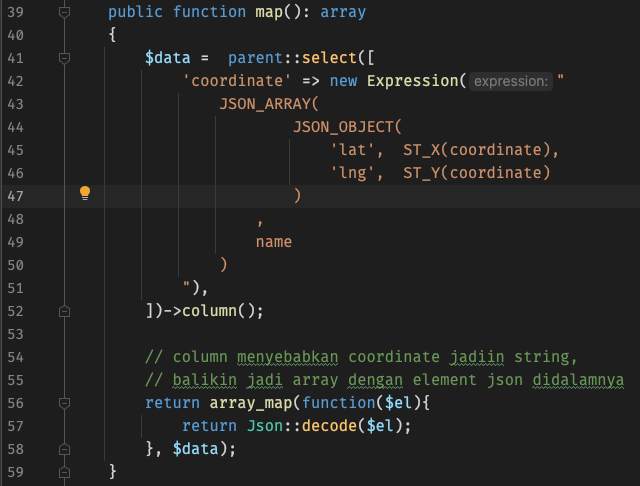
Task: Click the Expression class name
Action: (412, 81)
